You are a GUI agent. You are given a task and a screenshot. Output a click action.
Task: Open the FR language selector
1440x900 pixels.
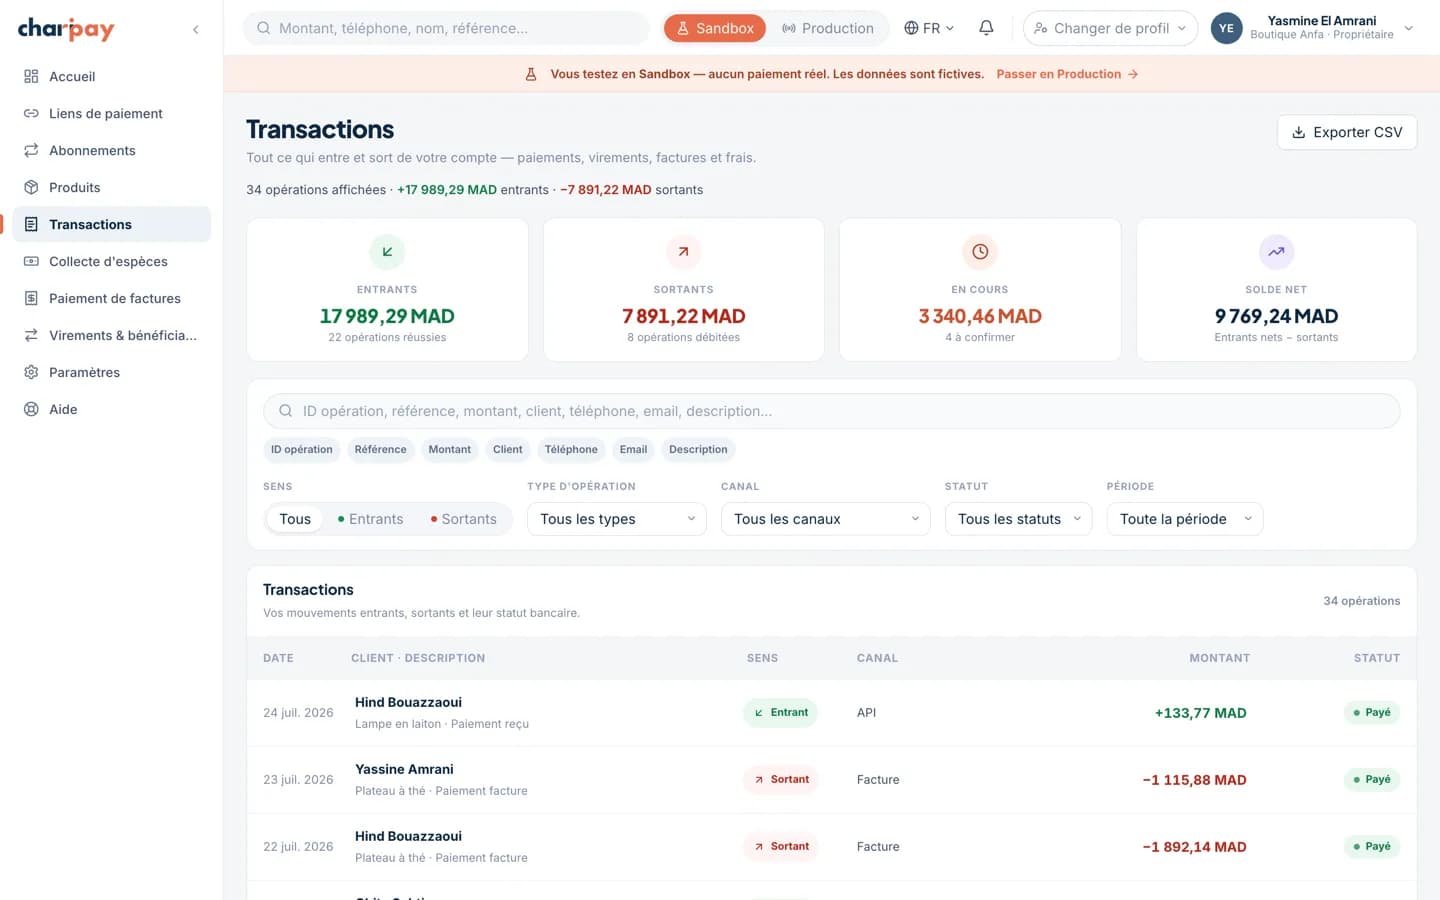click(x=929, y=28)
